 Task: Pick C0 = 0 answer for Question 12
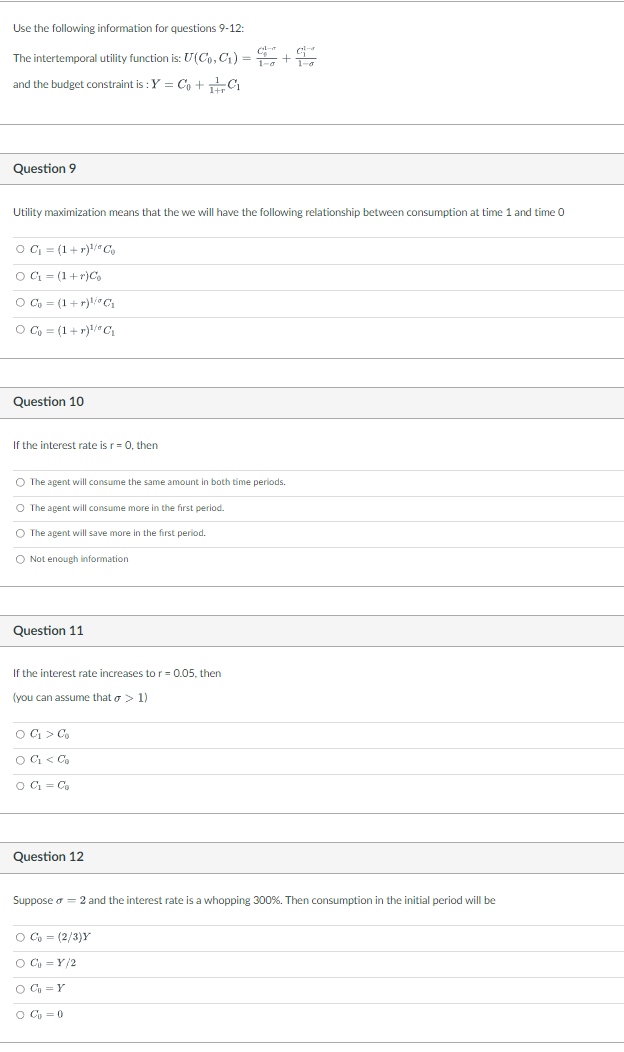click(x=19, y=1014)
